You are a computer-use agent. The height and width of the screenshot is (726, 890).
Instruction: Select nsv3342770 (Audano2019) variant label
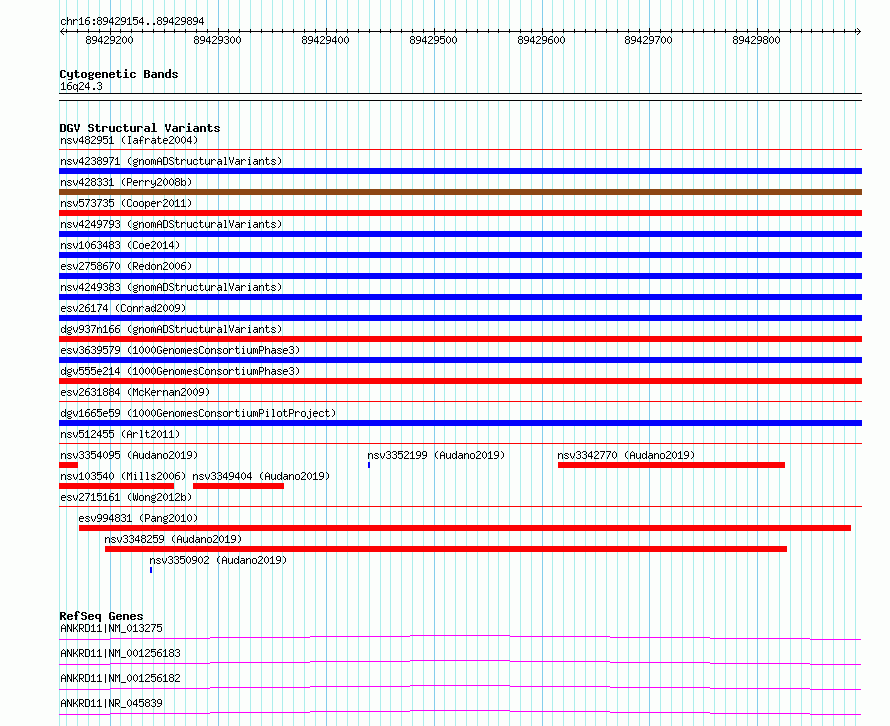pos(626,455)
